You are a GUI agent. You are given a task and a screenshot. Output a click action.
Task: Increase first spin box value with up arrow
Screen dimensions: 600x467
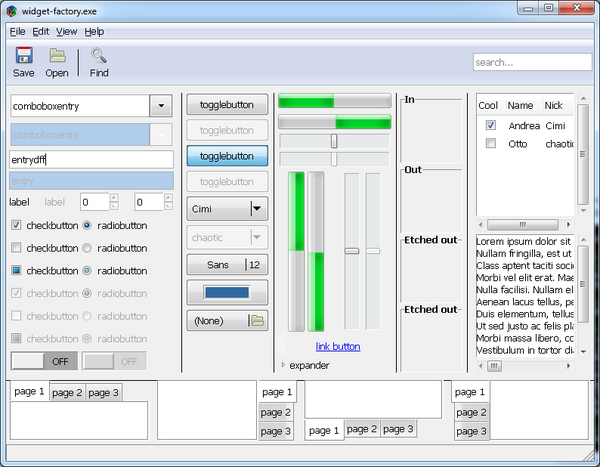(113, 197)
